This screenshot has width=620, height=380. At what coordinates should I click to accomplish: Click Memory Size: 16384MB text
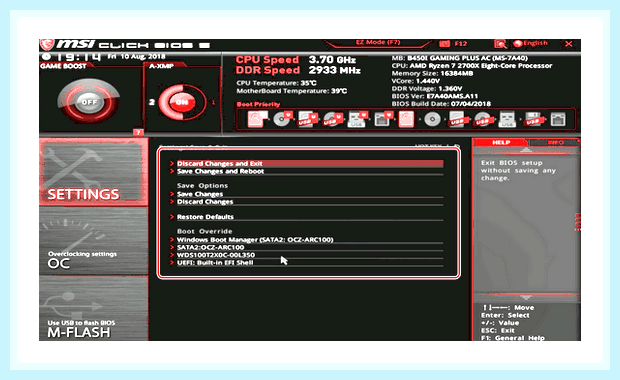tap(432, 74)
